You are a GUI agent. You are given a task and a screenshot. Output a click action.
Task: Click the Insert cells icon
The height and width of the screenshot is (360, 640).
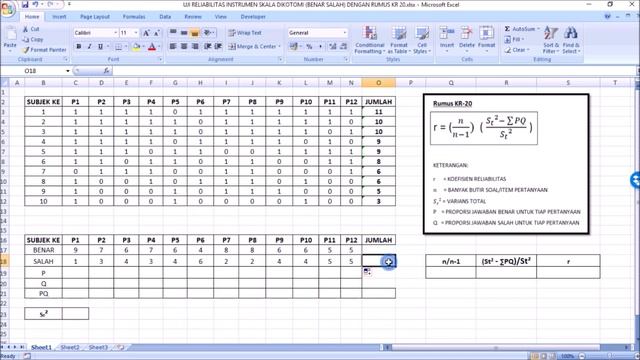click(447, 33)
